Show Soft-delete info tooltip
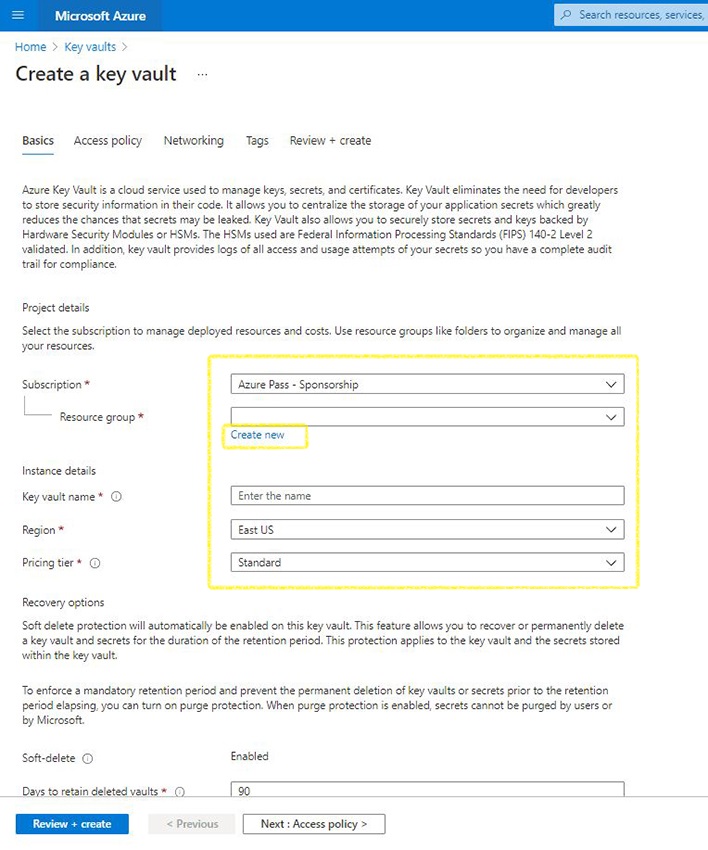Screen dimensions: 708x850 point(90,758)
